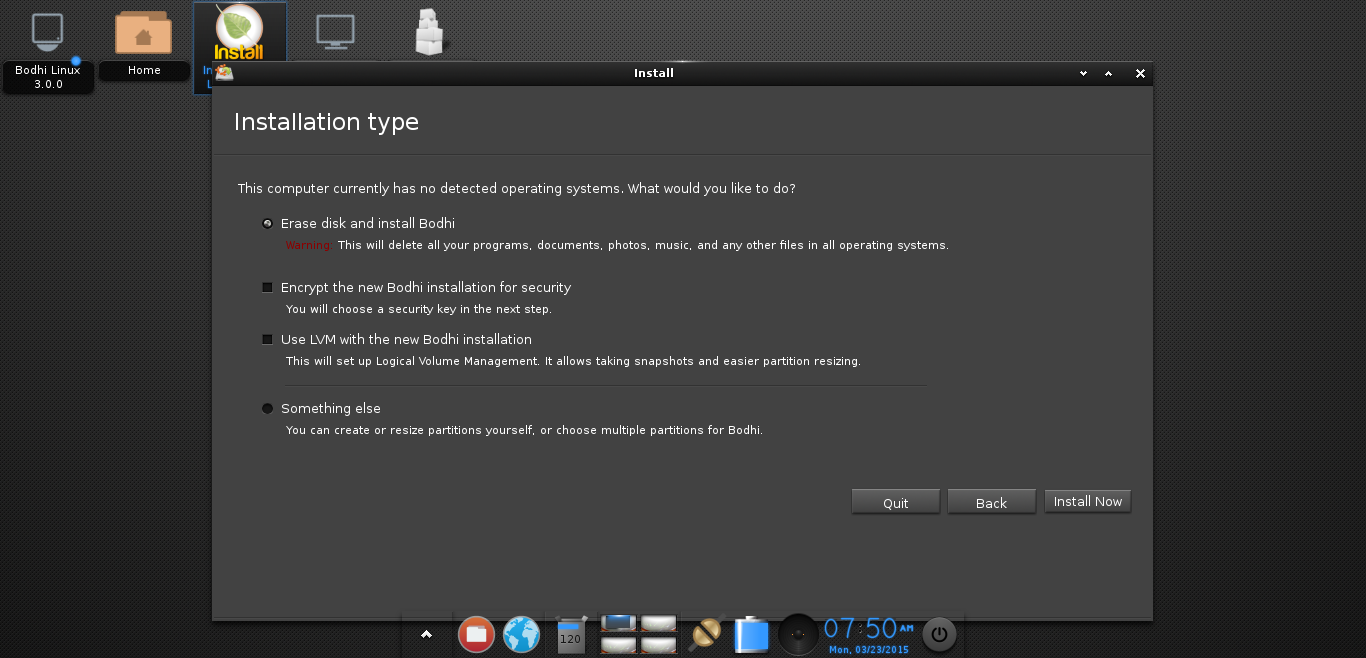1366x658 pixels.
Task: Click 'This will set up Logical Volume Management' text
Action: tap(572, 361)
